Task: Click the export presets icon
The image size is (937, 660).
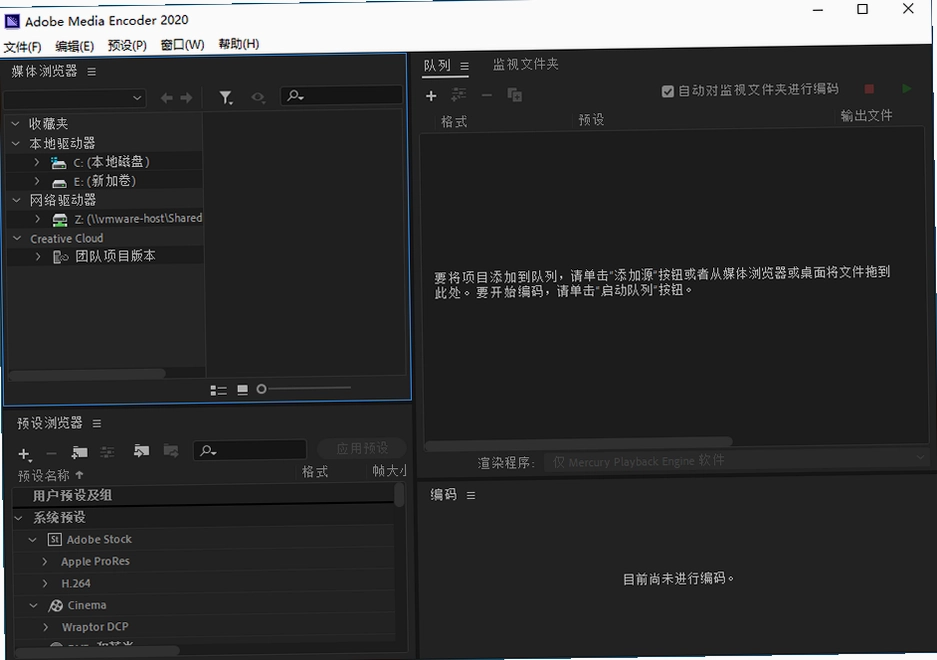Action: 171,450
